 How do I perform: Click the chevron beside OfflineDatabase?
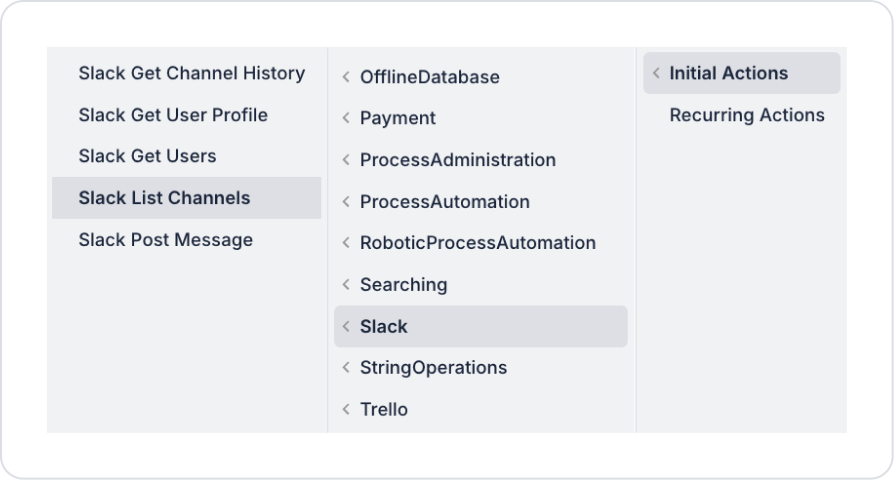(x=346, y=77)
